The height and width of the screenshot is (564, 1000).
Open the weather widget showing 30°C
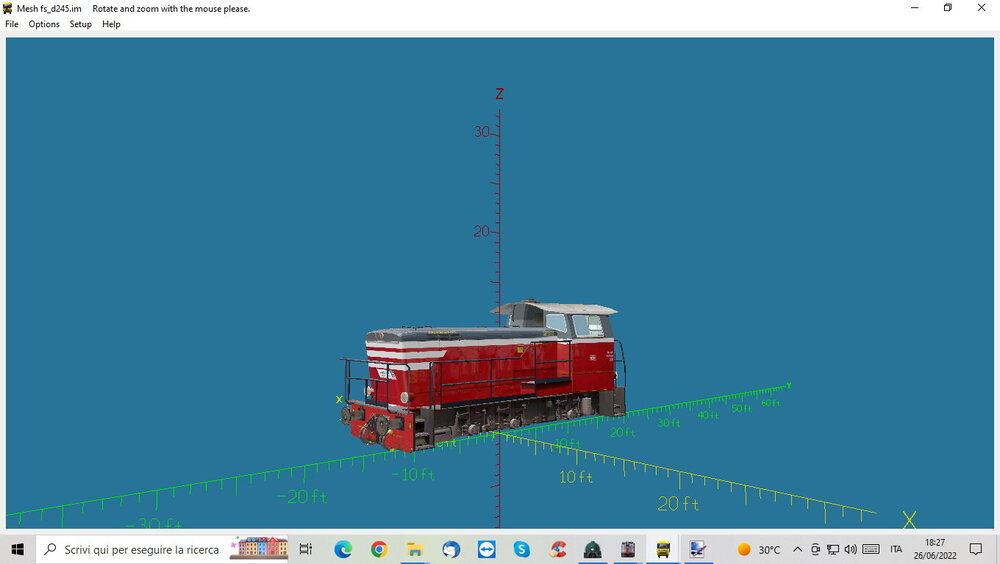point(758,549)
